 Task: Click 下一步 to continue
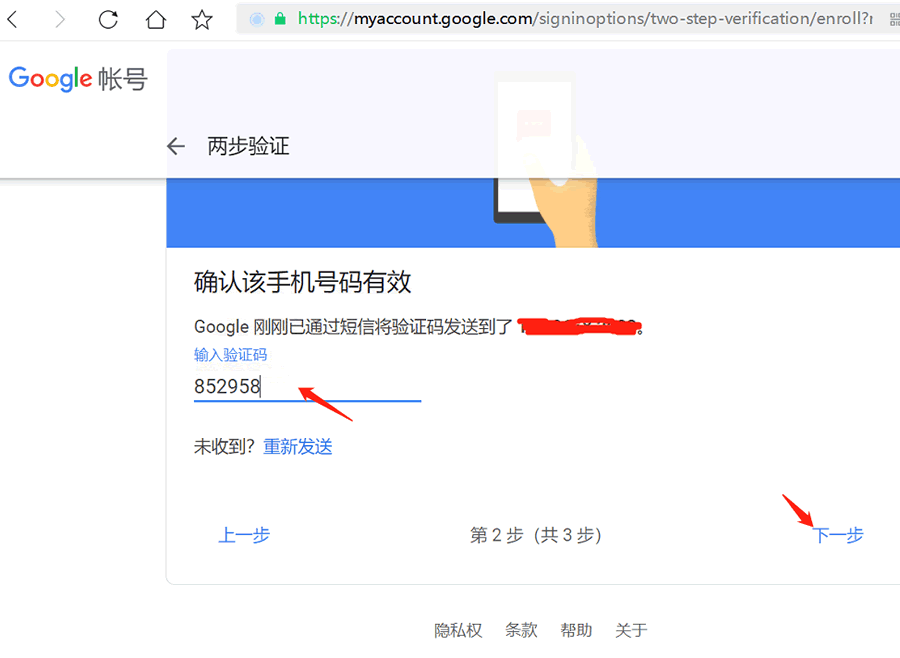[839, 535]
